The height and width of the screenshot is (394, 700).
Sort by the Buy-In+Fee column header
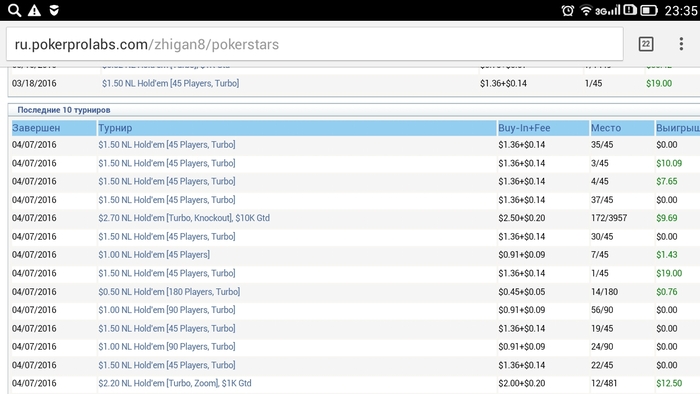coord(543,128)
